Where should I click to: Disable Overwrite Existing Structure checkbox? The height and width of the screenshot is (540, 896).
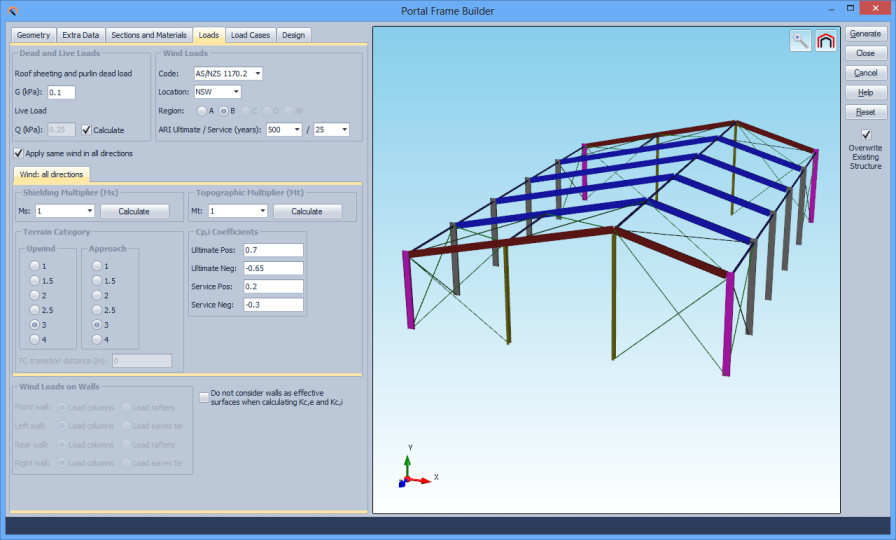866,135
